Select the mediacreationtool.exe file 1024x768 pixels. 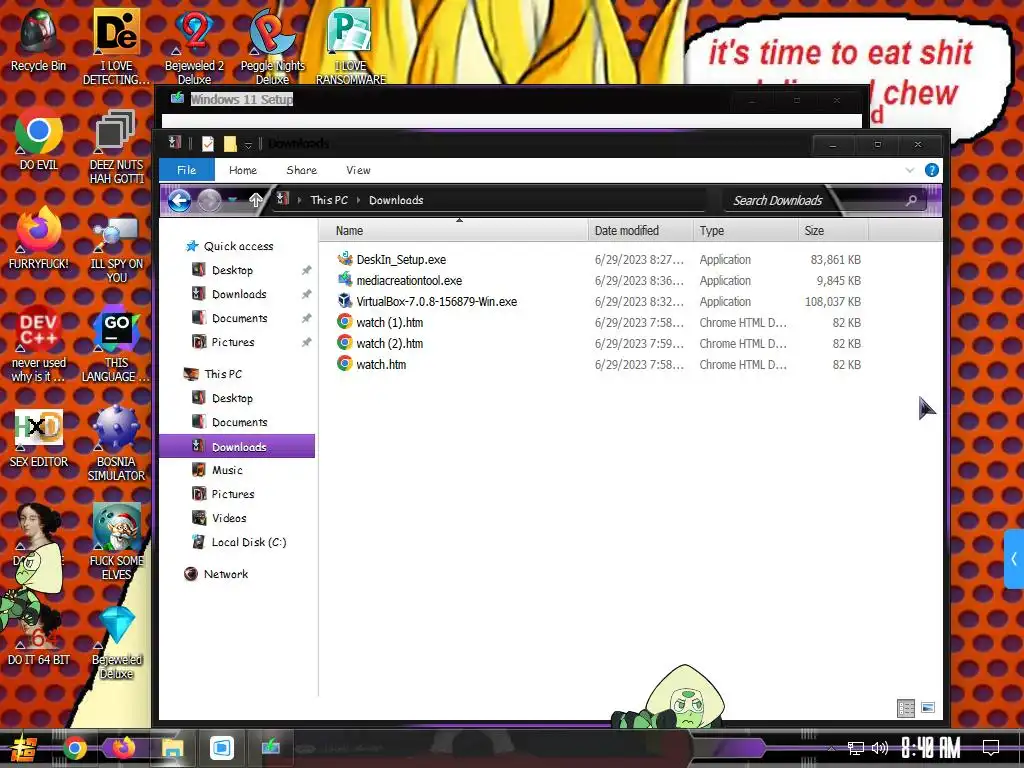coord(409,281)
